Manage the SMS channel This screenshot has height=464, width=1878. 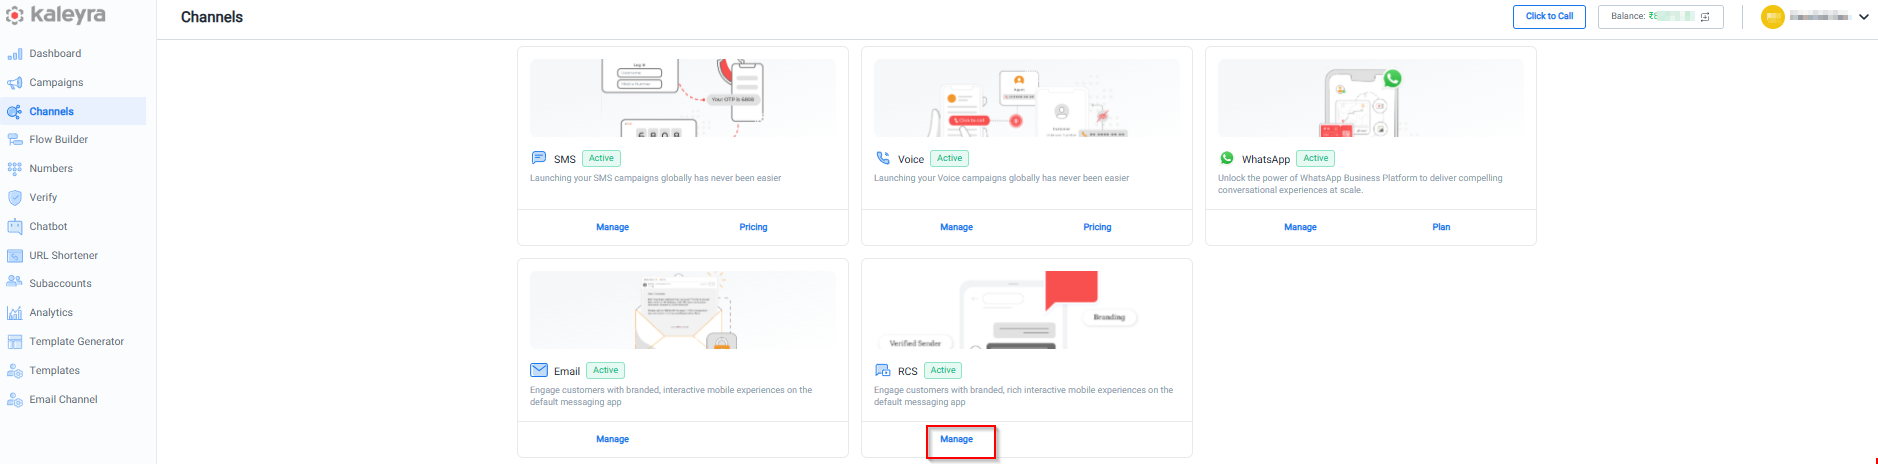[612, 227]
